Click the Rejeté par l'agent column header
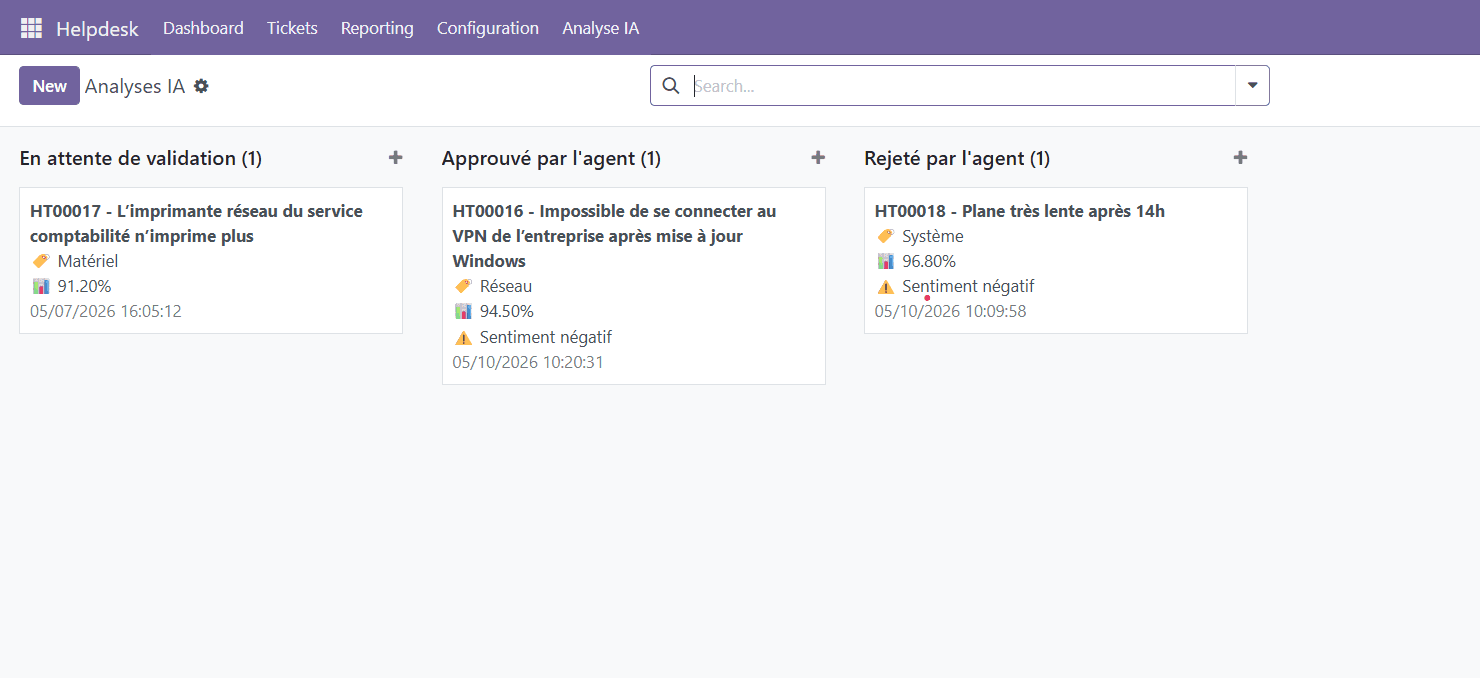The height and width of the screenshot is (678, 1480). point(957,158)
